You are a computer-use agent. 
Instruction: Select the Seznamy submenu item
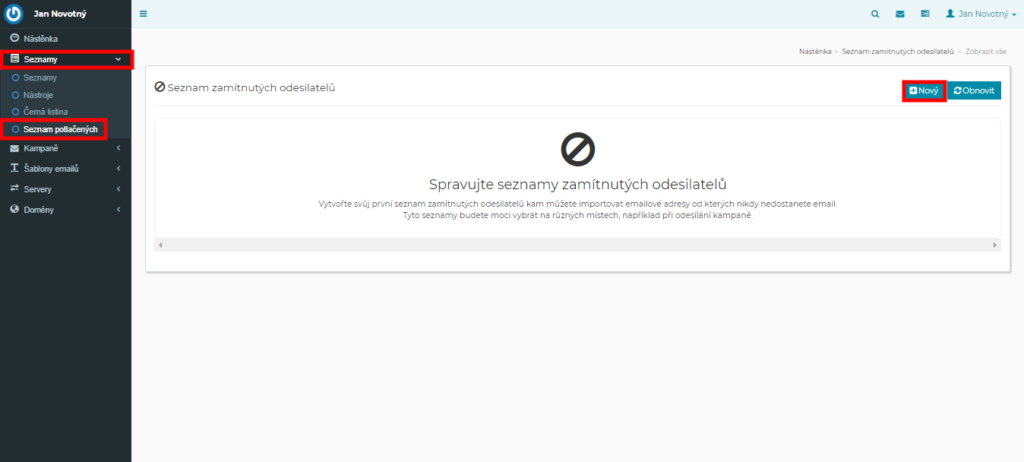click(x=40, y=77)
